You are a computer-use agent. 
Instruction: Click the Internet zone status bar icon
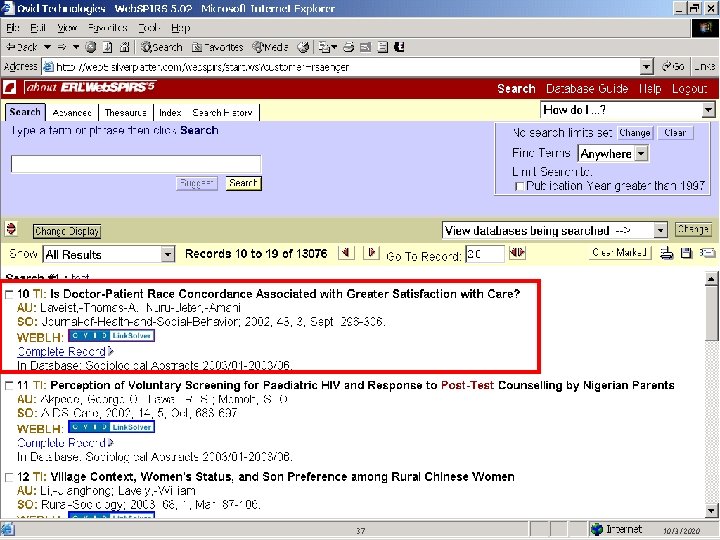pos(597,529)
